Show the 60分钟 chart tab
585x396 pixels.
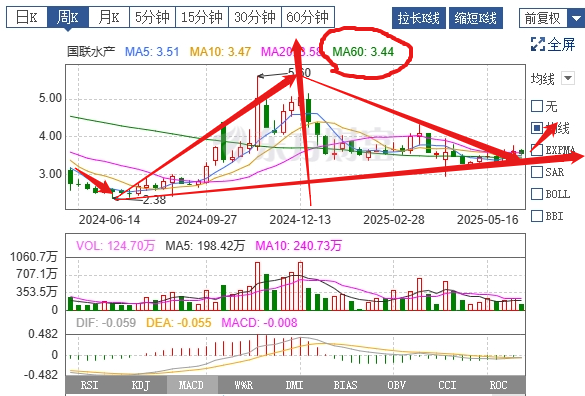[x=308, y=17]
